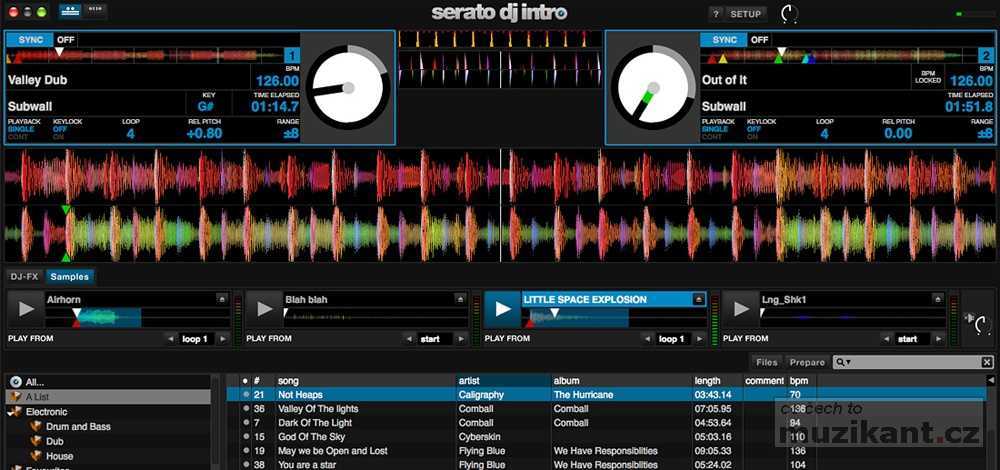Select next play-from option for Airhorn

coord(222,339)
